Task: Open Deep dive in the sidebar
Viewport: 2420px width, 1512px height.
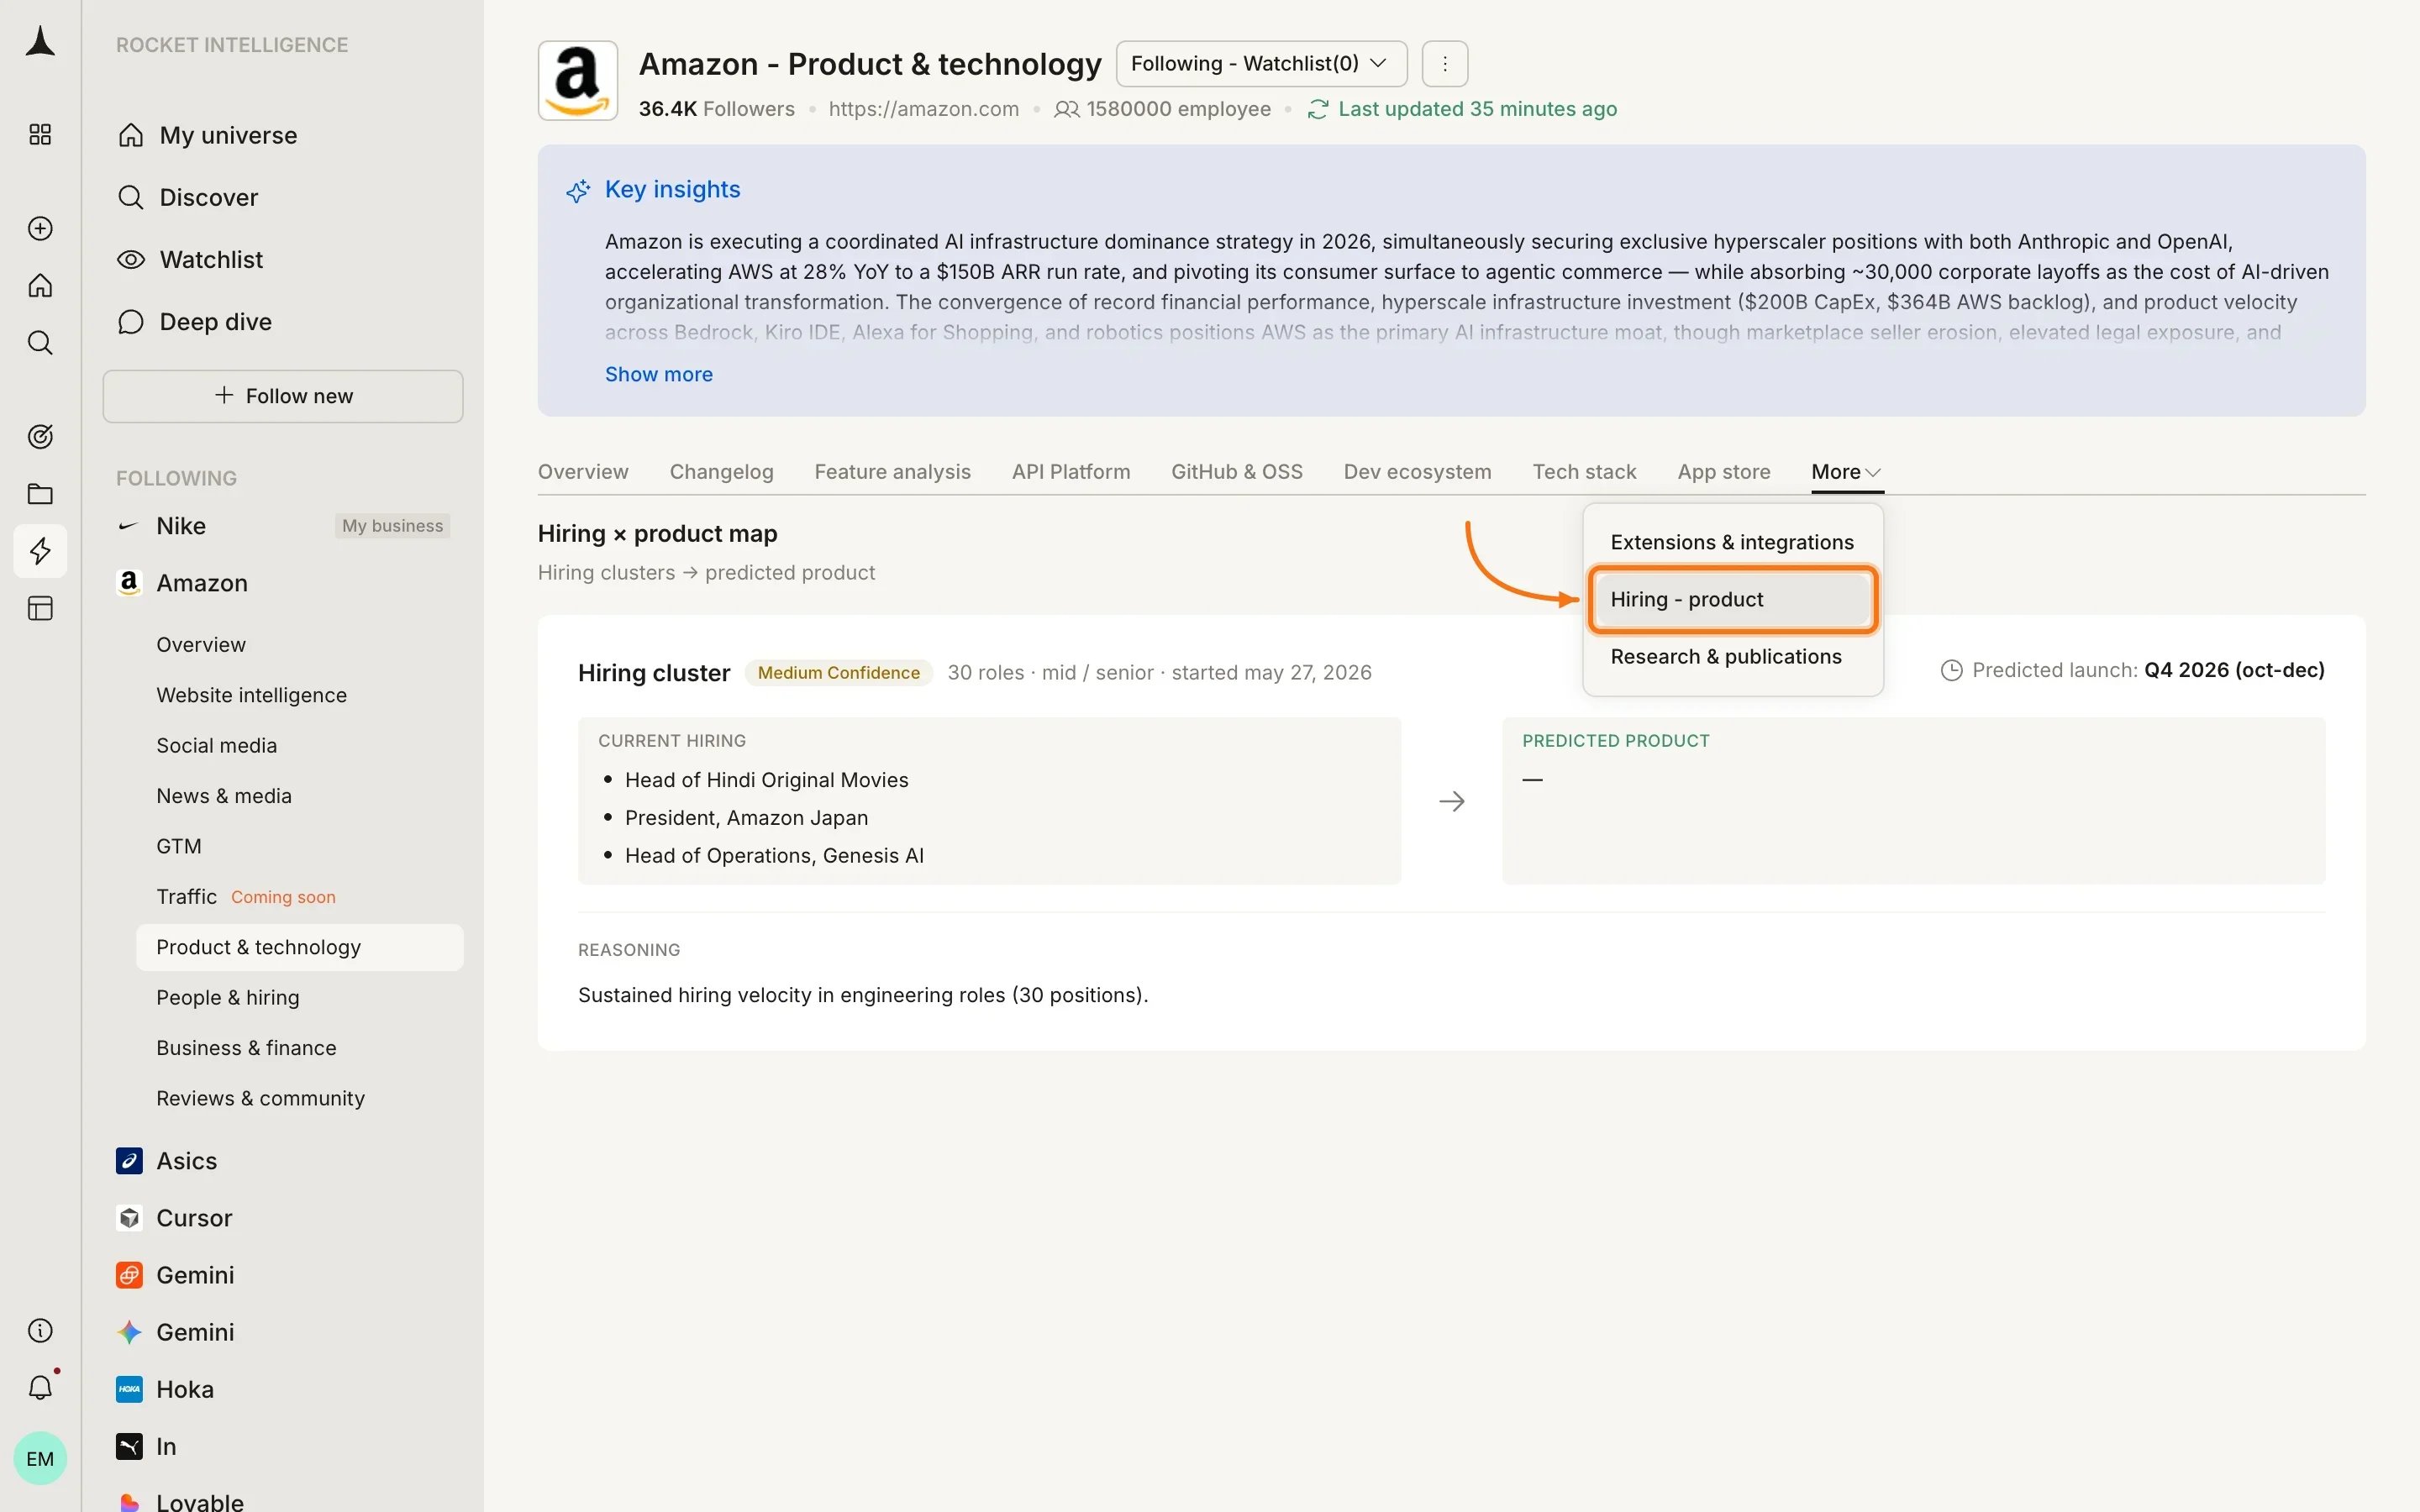Action: point(215,321)
